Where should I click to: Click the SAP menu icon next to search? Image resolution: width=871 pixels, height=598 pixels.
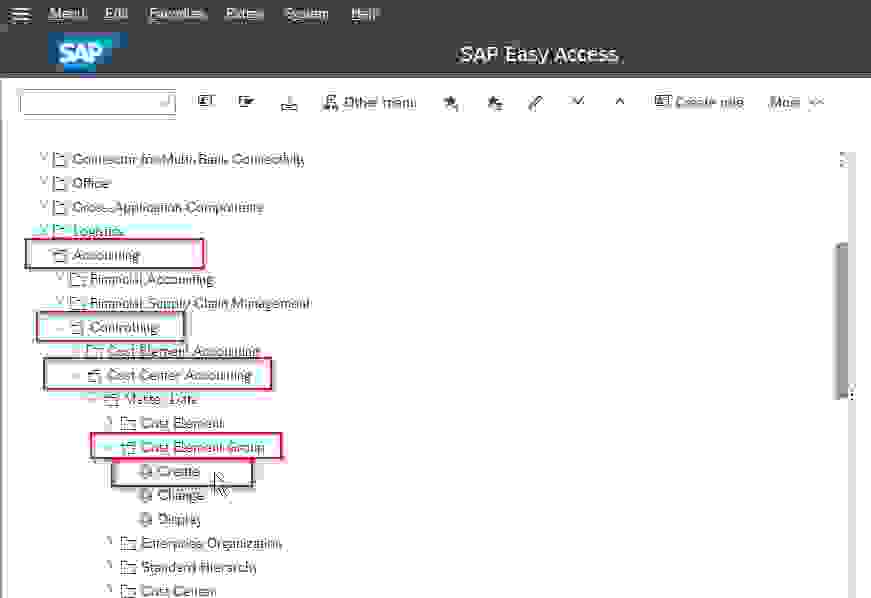pos(205,101)
